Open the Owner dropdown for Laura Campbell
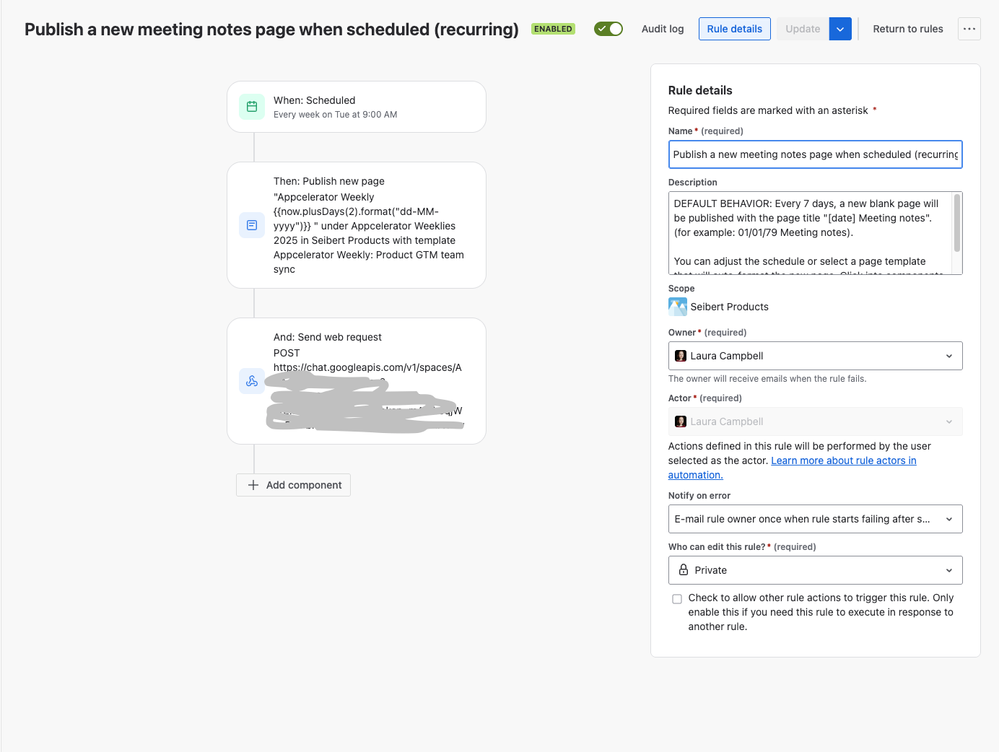 pyautogui.click(x=815, y=356)
